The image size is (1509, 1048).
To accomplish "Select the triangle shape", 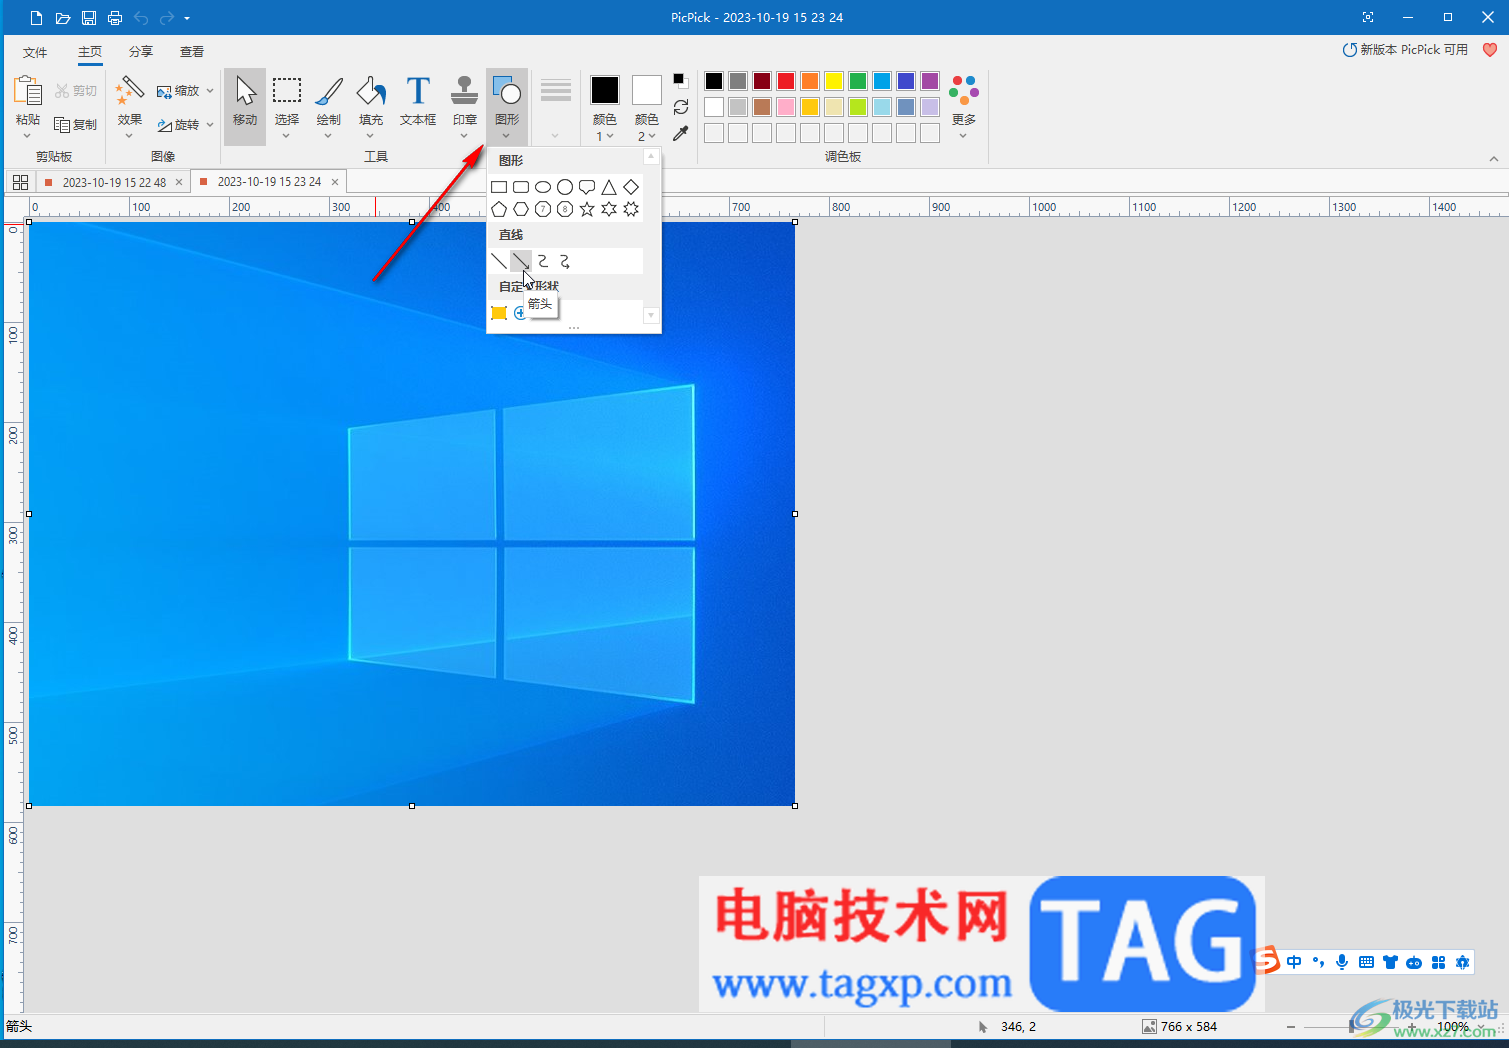I will click(x=609, y=187).
